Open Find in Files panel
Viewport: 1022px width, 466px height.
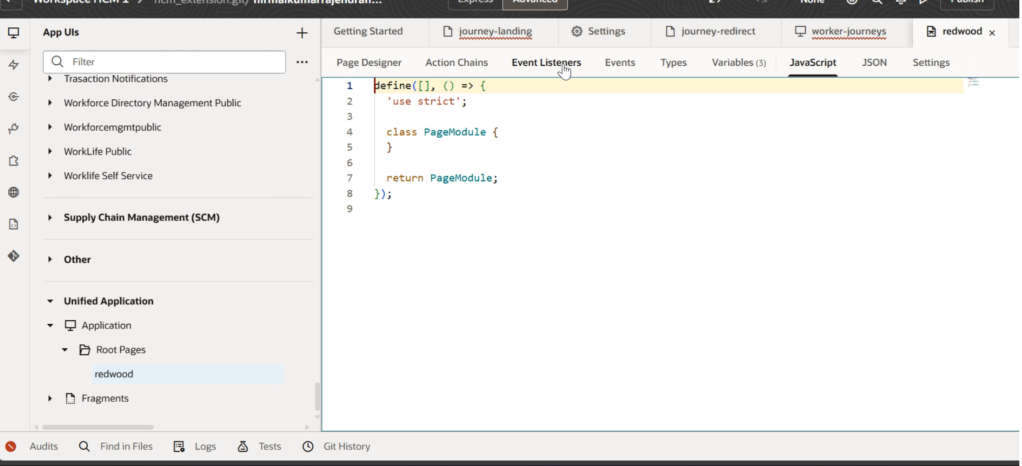tap(126, 446)
